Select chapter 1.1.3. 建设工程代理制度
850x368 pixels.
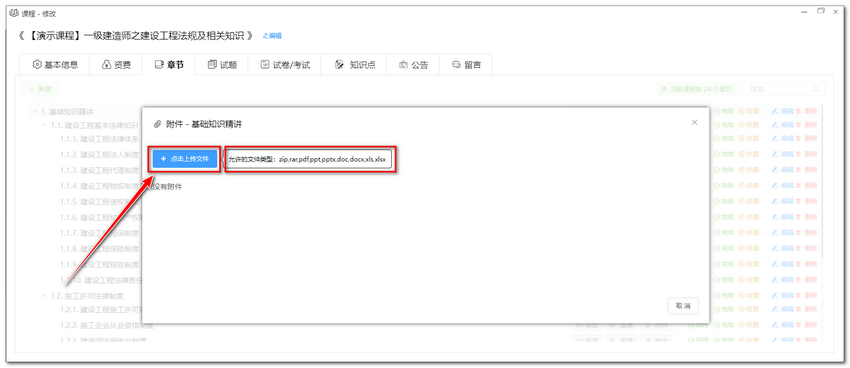(99, 170)
